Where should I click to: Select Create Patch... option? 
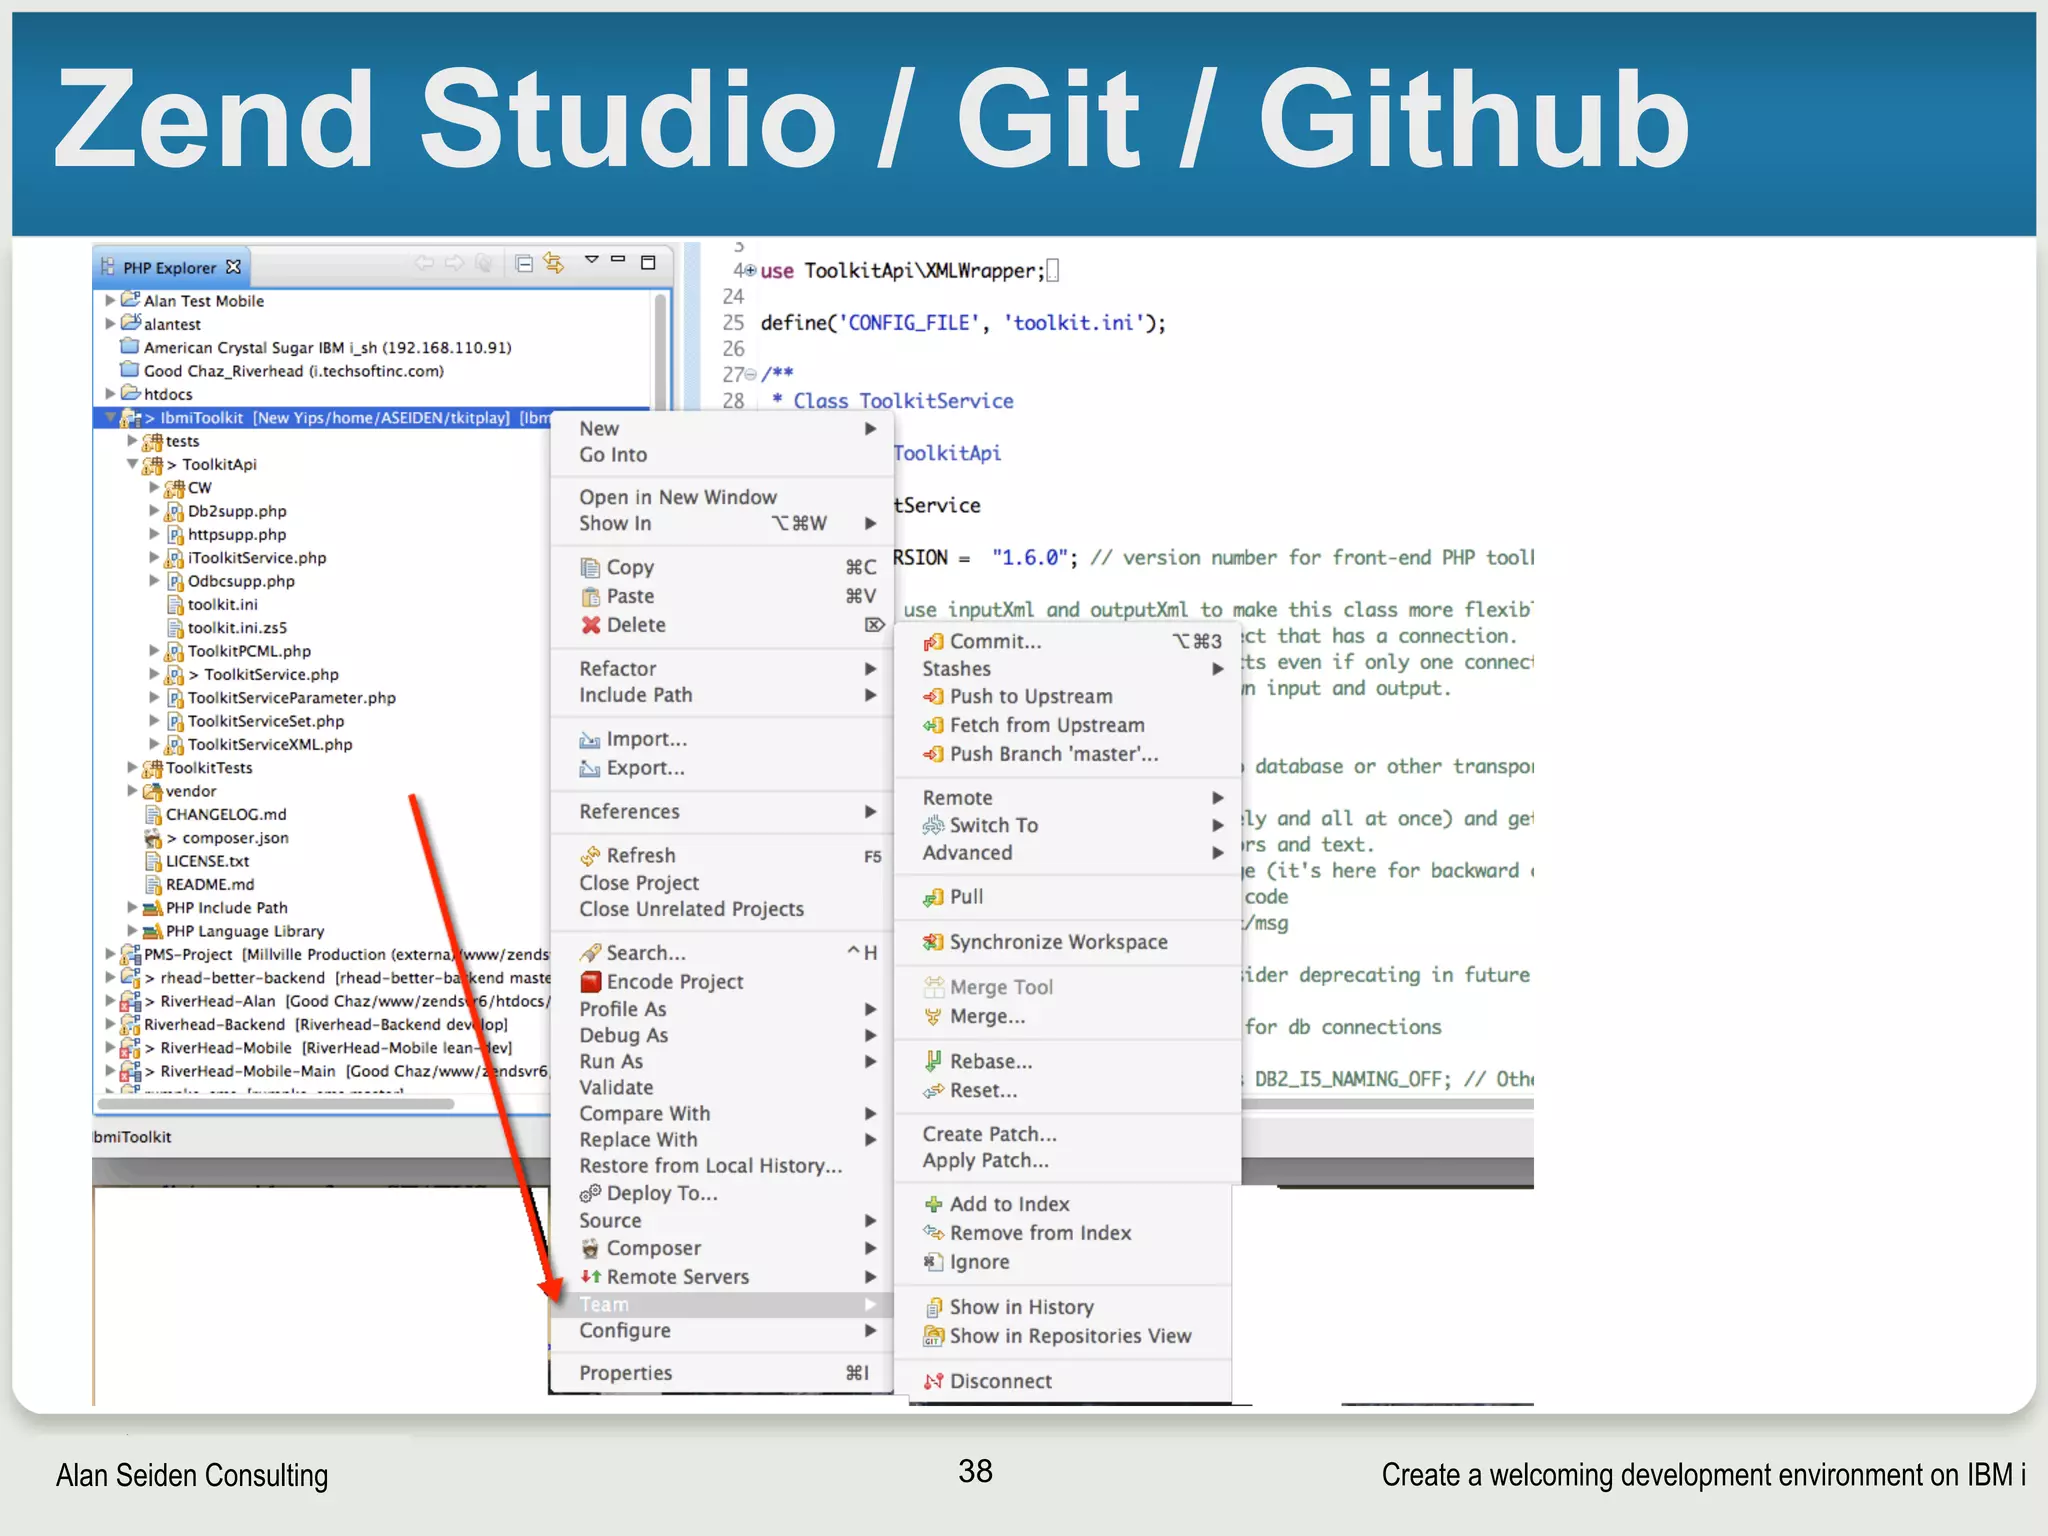[1068, 1134]
